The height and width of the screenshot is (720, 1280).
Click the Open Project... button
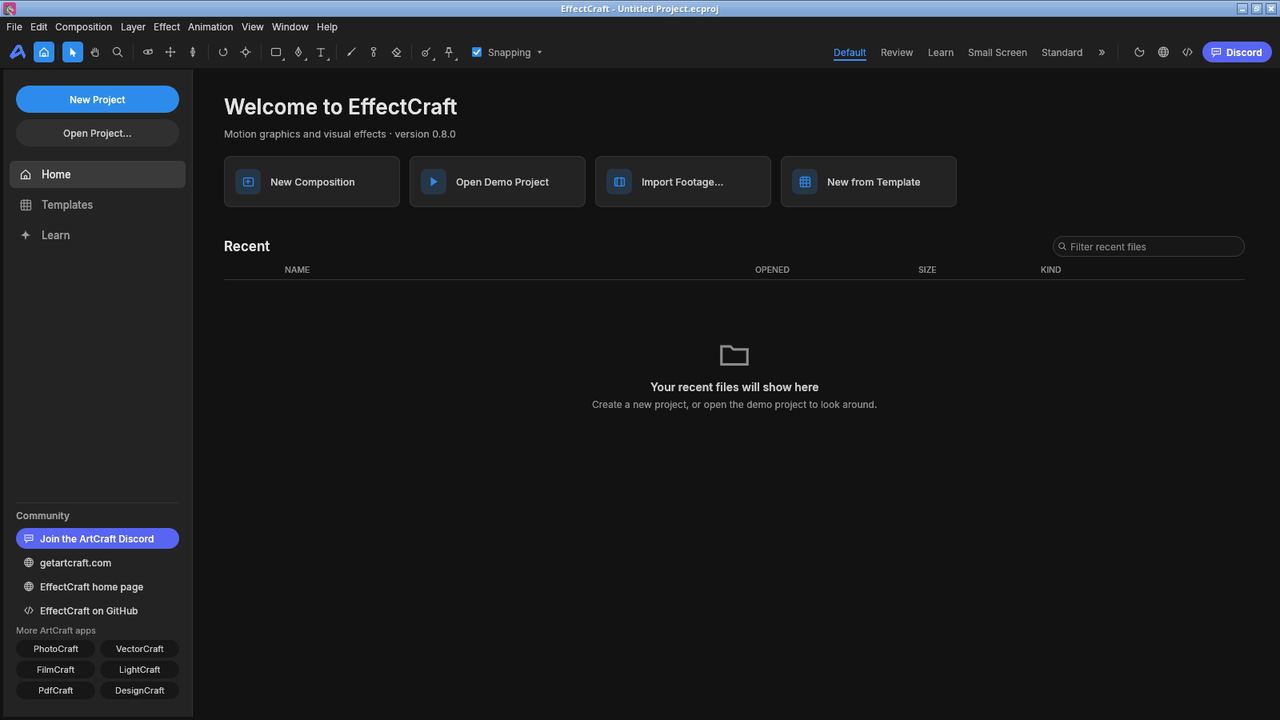[x=97, y=133]
